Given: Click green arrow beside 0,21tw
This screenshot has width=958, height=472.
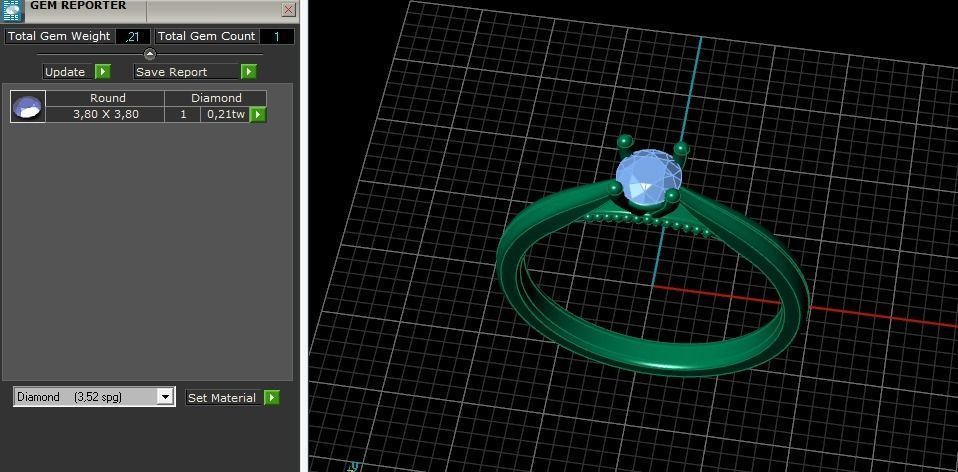Looking at the screenshot, I should click(x=258, y=115).
